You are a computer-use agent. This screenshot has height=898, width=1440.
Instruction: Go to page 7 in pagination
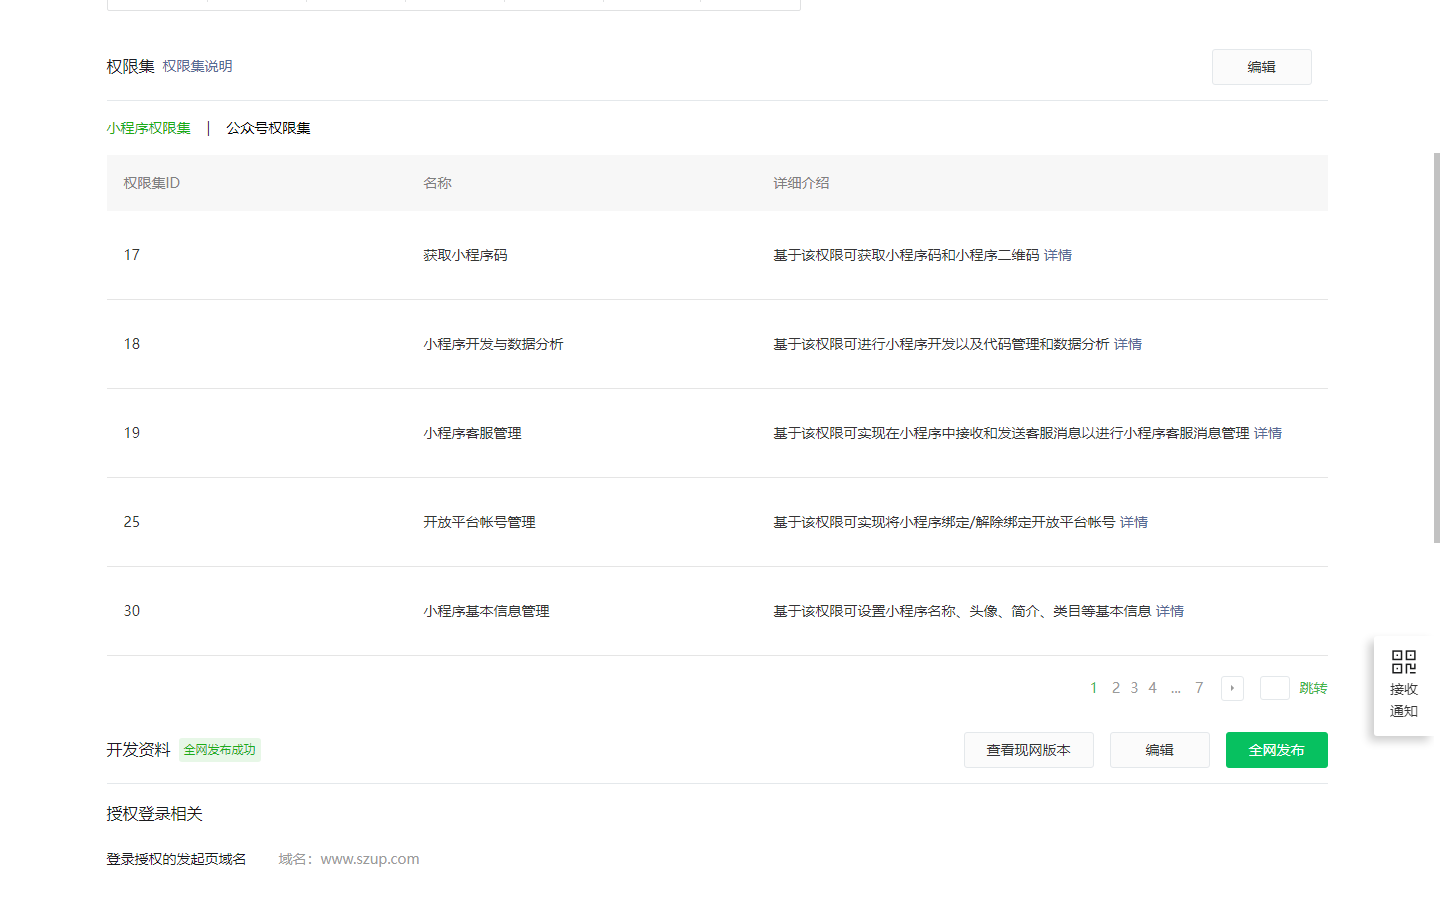pos(1199,688)
